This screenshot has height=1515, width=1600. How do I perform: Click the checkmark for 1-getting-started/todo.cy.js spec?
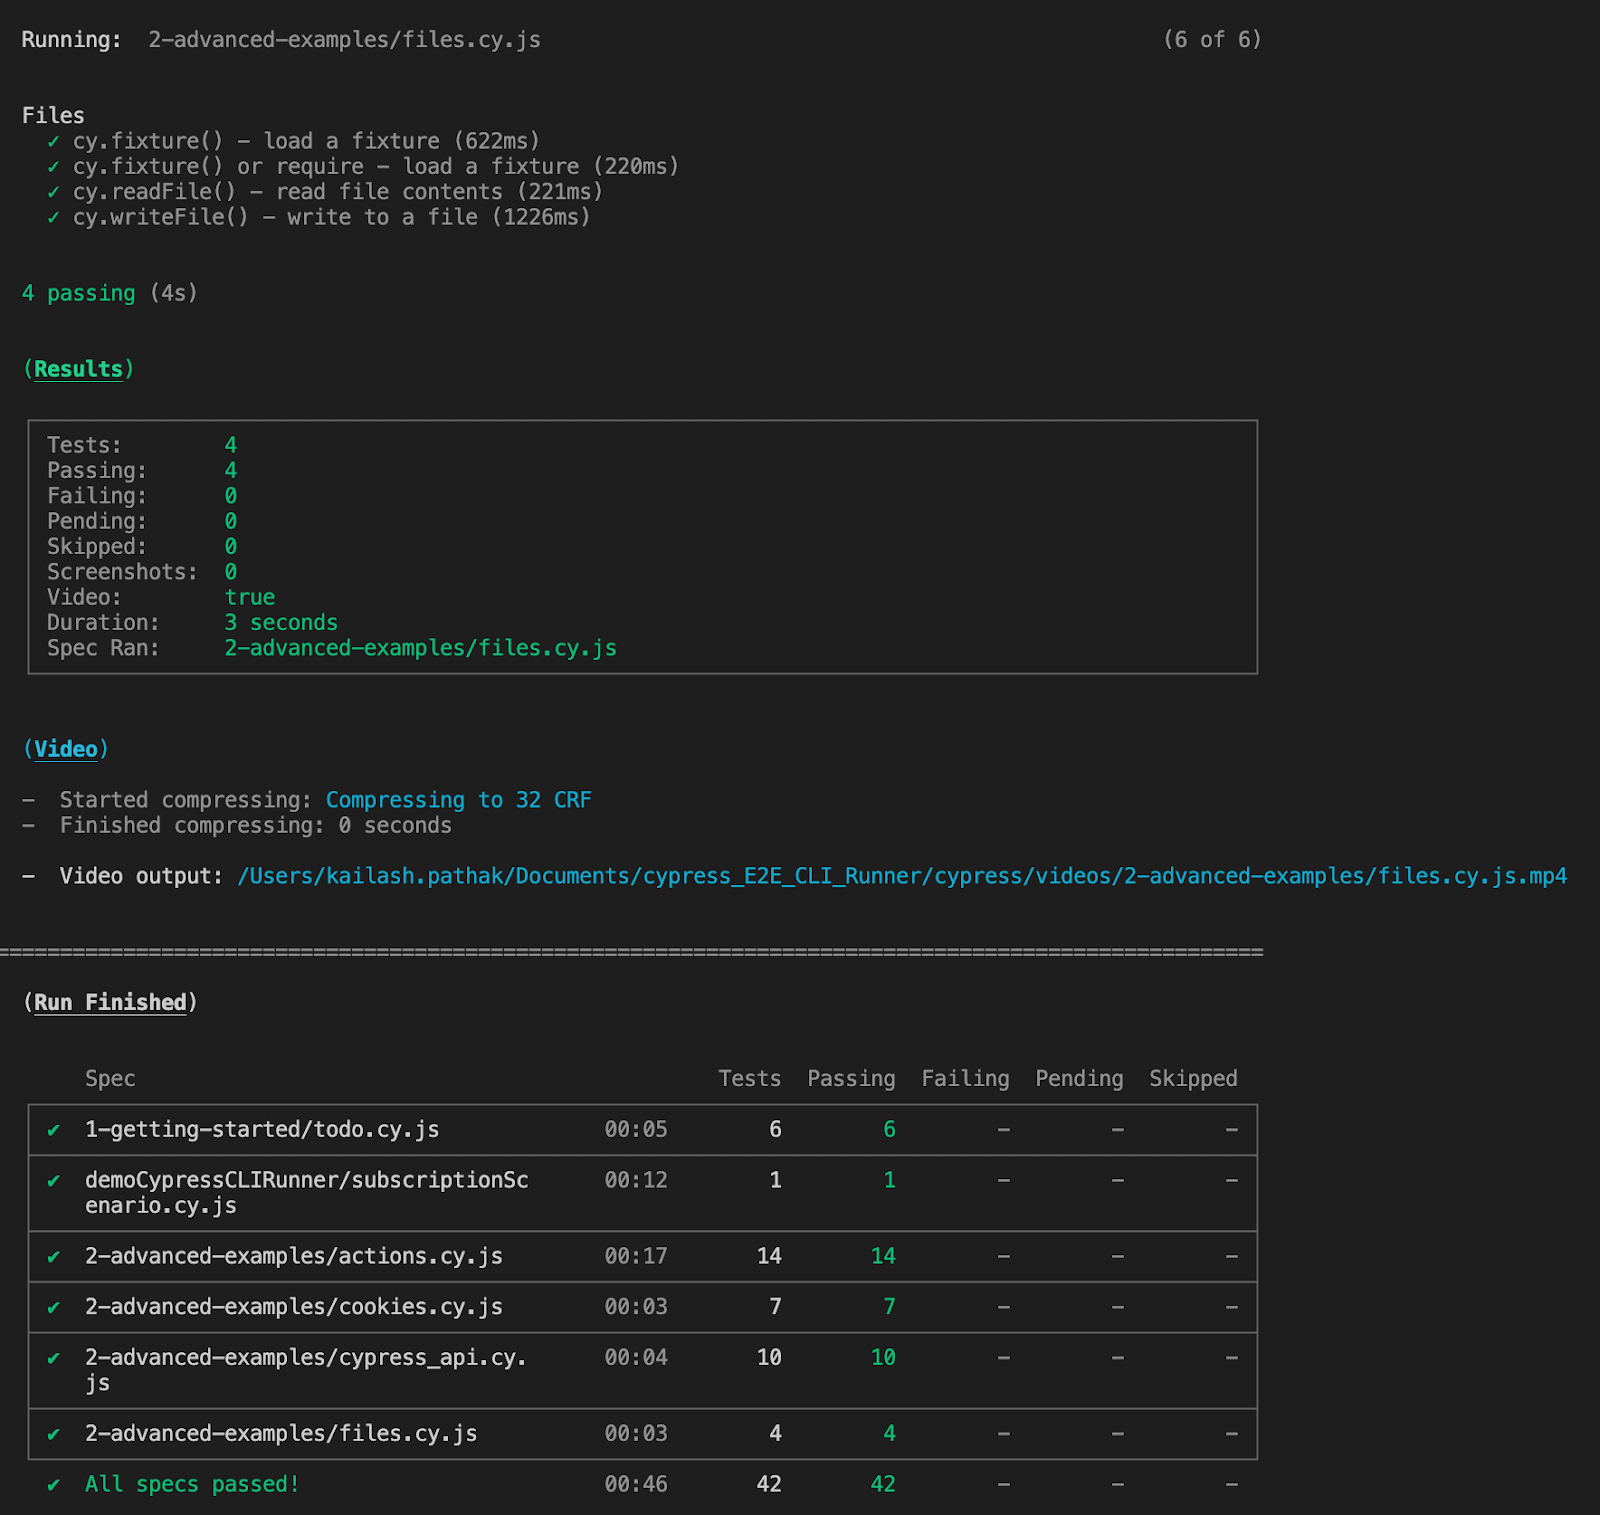click(53, 1130)
